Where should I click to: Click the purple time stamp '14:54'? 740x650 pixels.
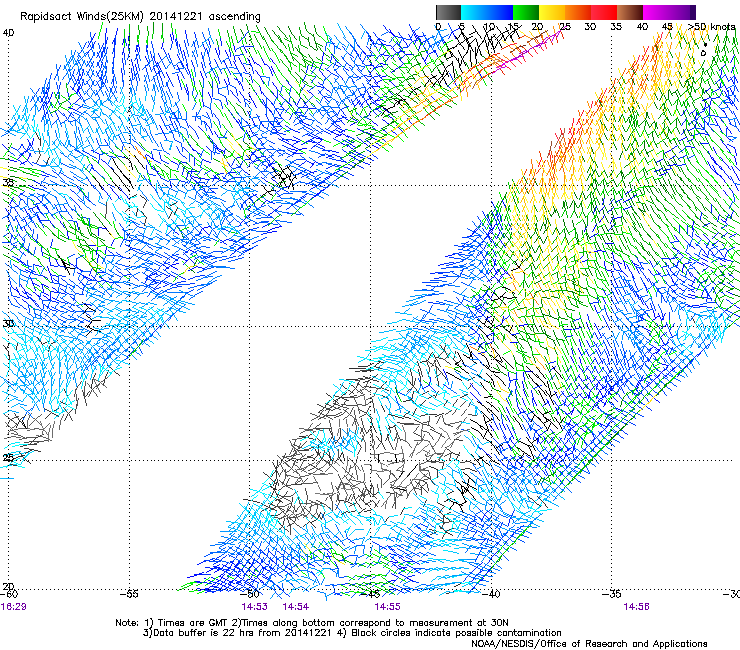coord(296,607)
